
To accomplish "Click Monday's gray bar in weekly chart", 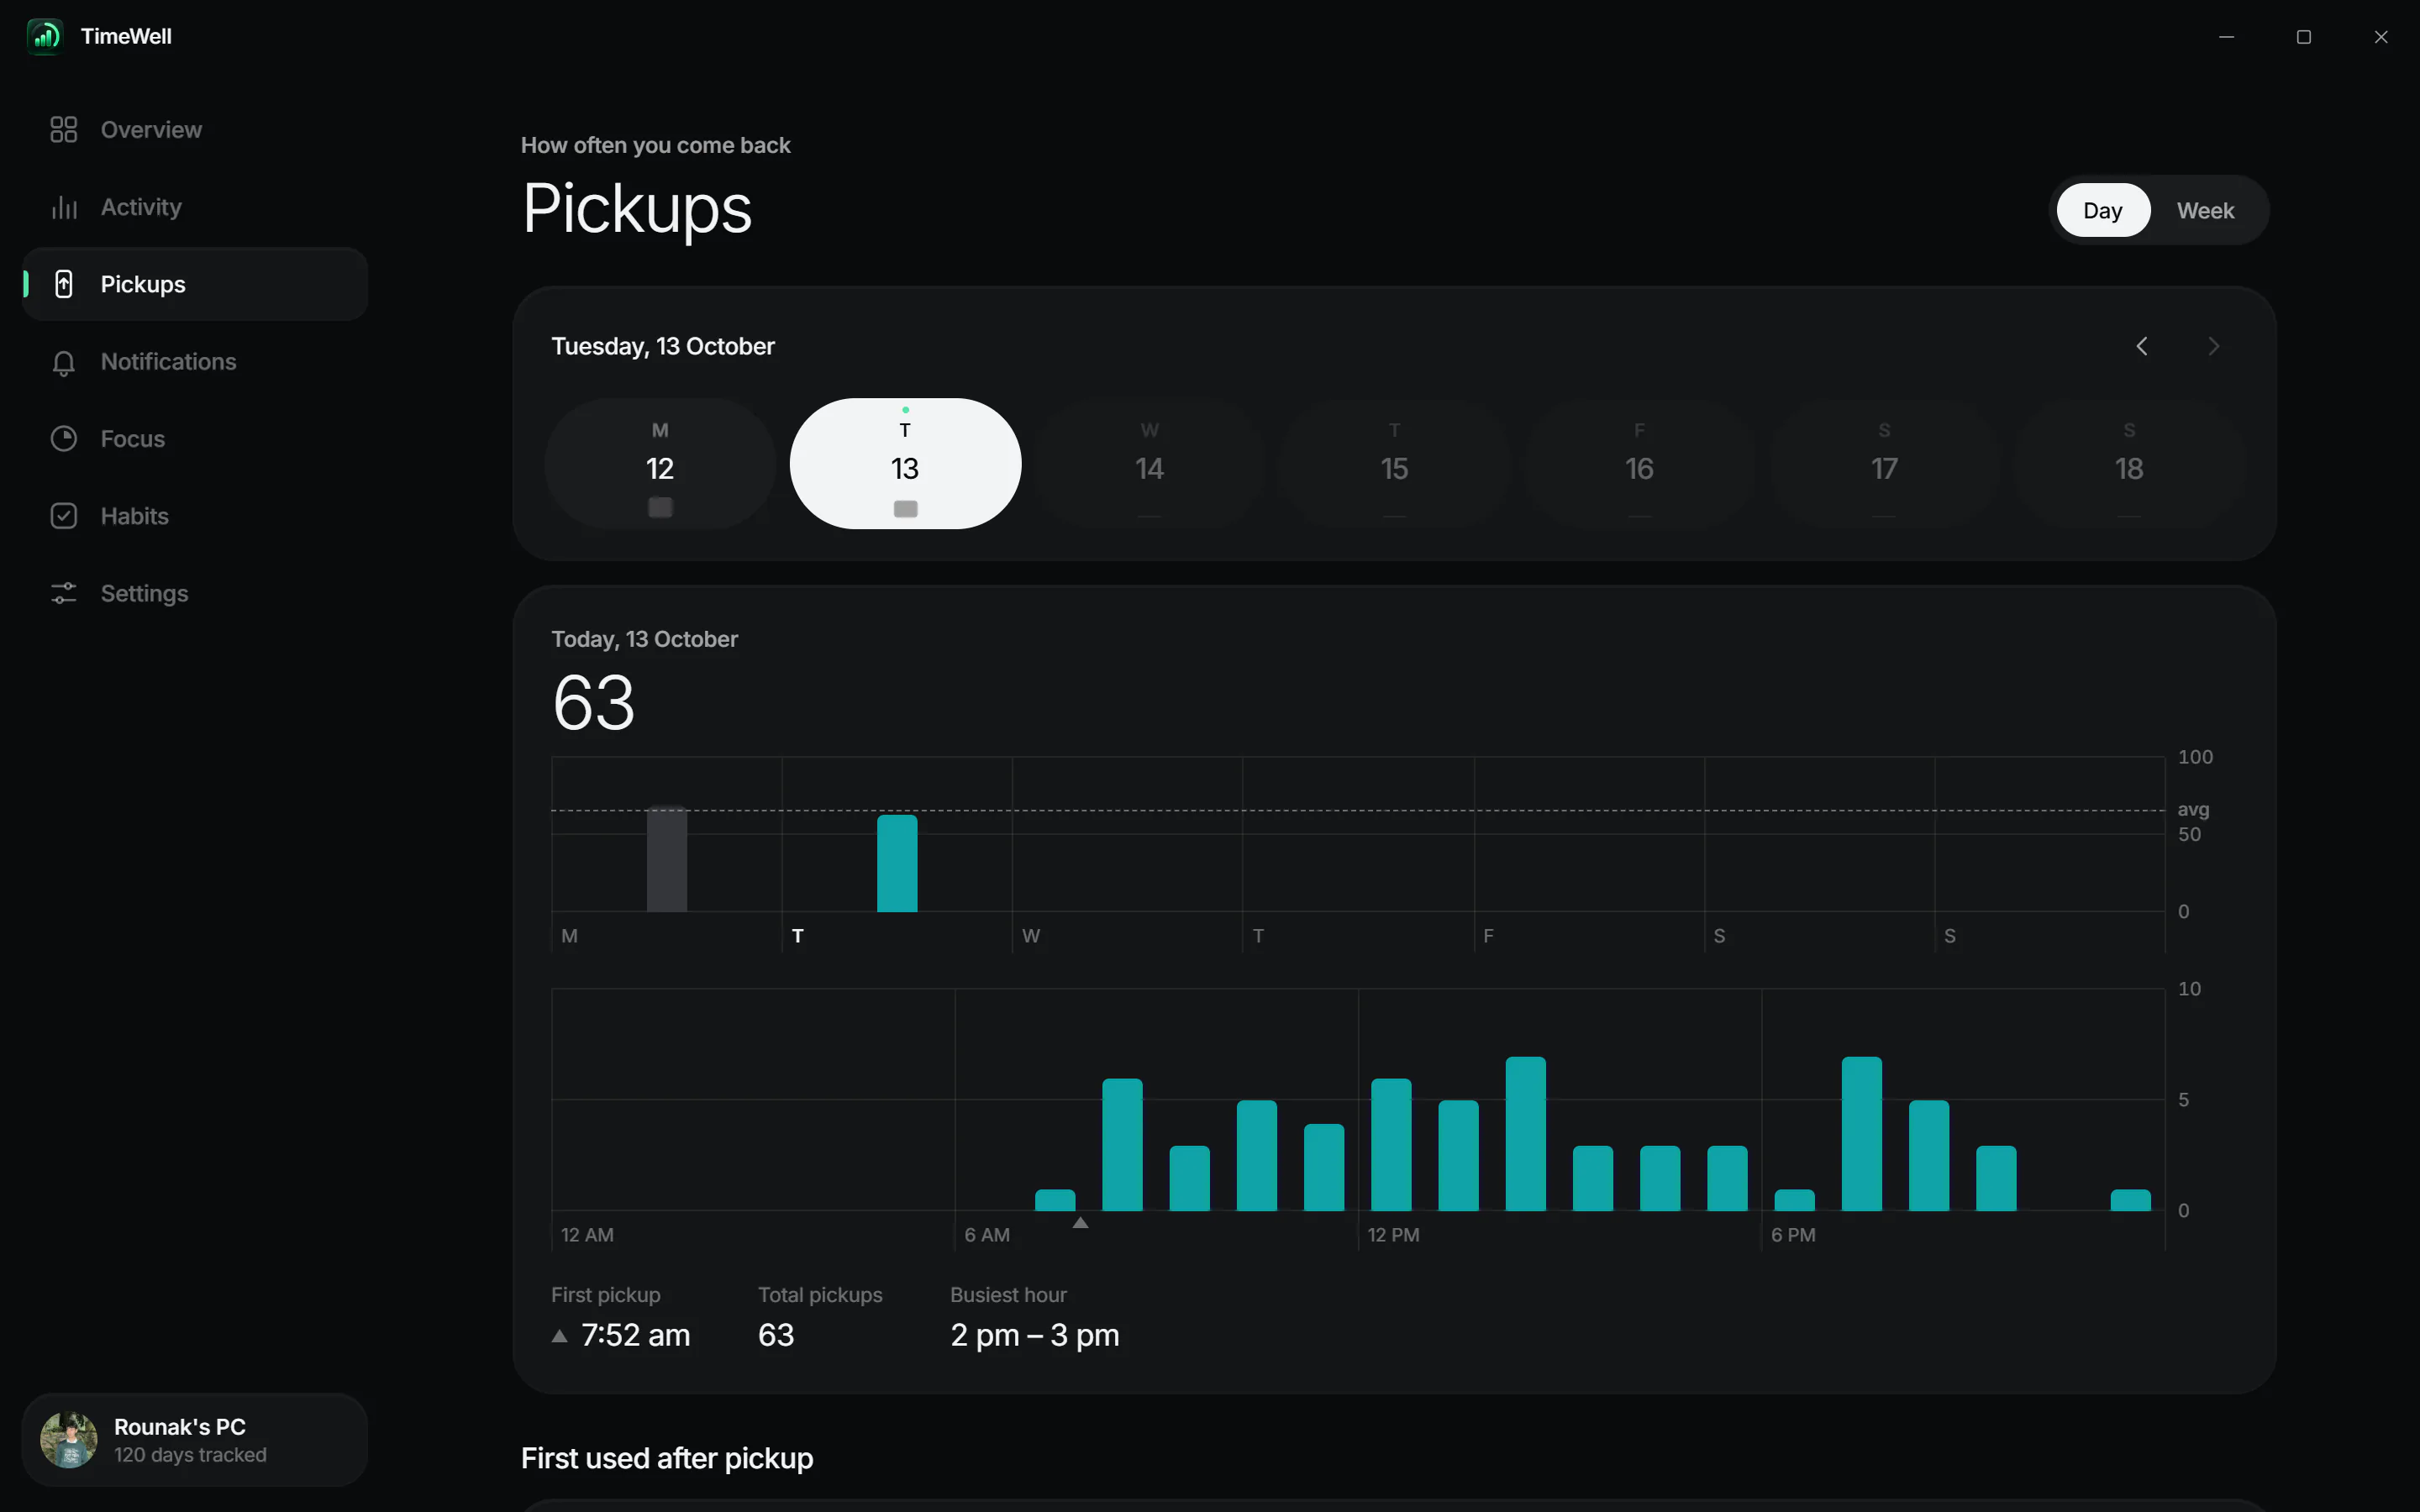I will 667,859.
